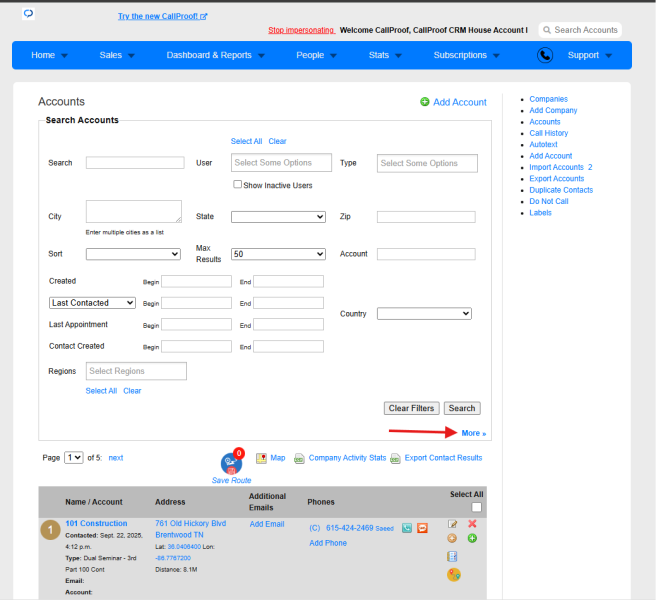Screen dimensions: 656x600
Task: Click the orange text message icon for 101 Construction
Action: pyautogui.click(x=422, y=528)
